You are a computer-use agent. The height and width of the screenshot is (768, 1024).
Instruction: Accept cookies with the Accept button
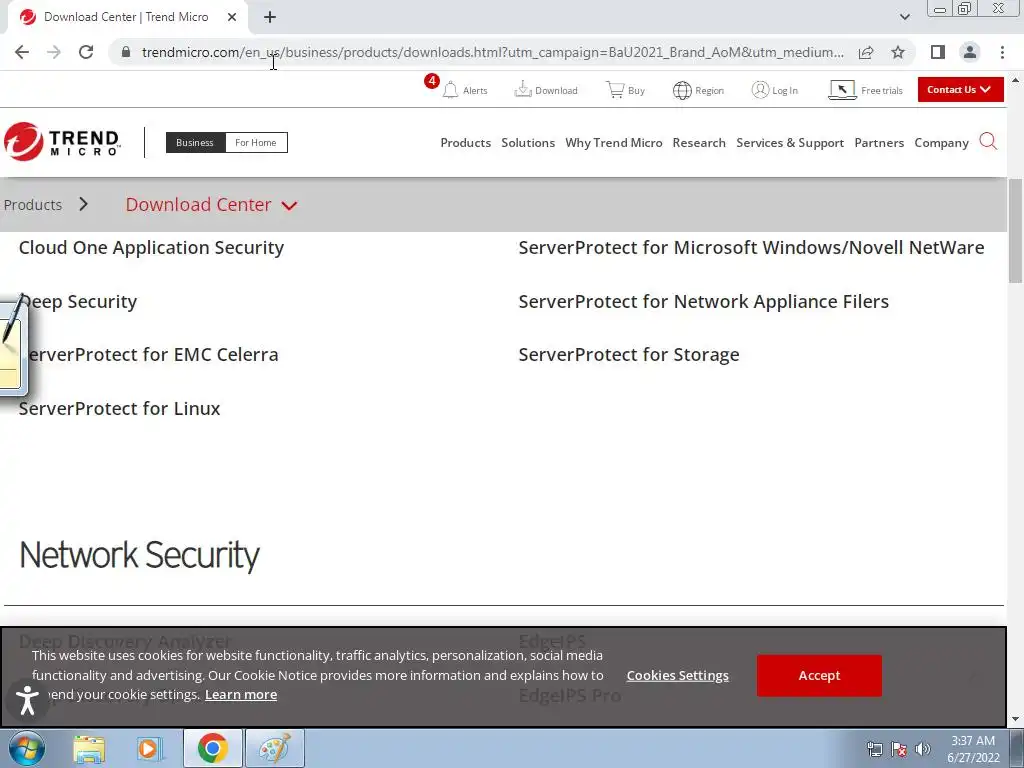pos(819,675)
